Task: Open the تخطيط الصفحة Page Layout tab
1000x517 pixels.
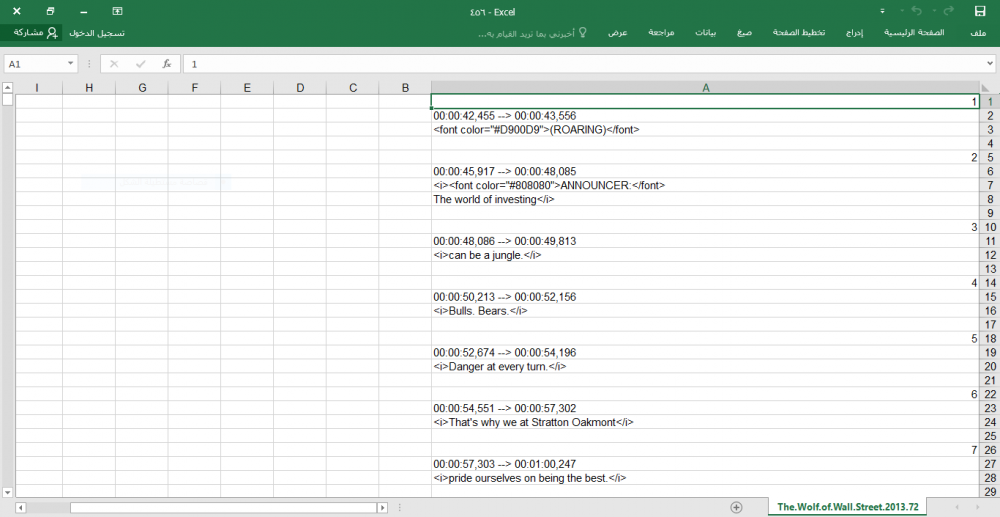Action: 799,33
